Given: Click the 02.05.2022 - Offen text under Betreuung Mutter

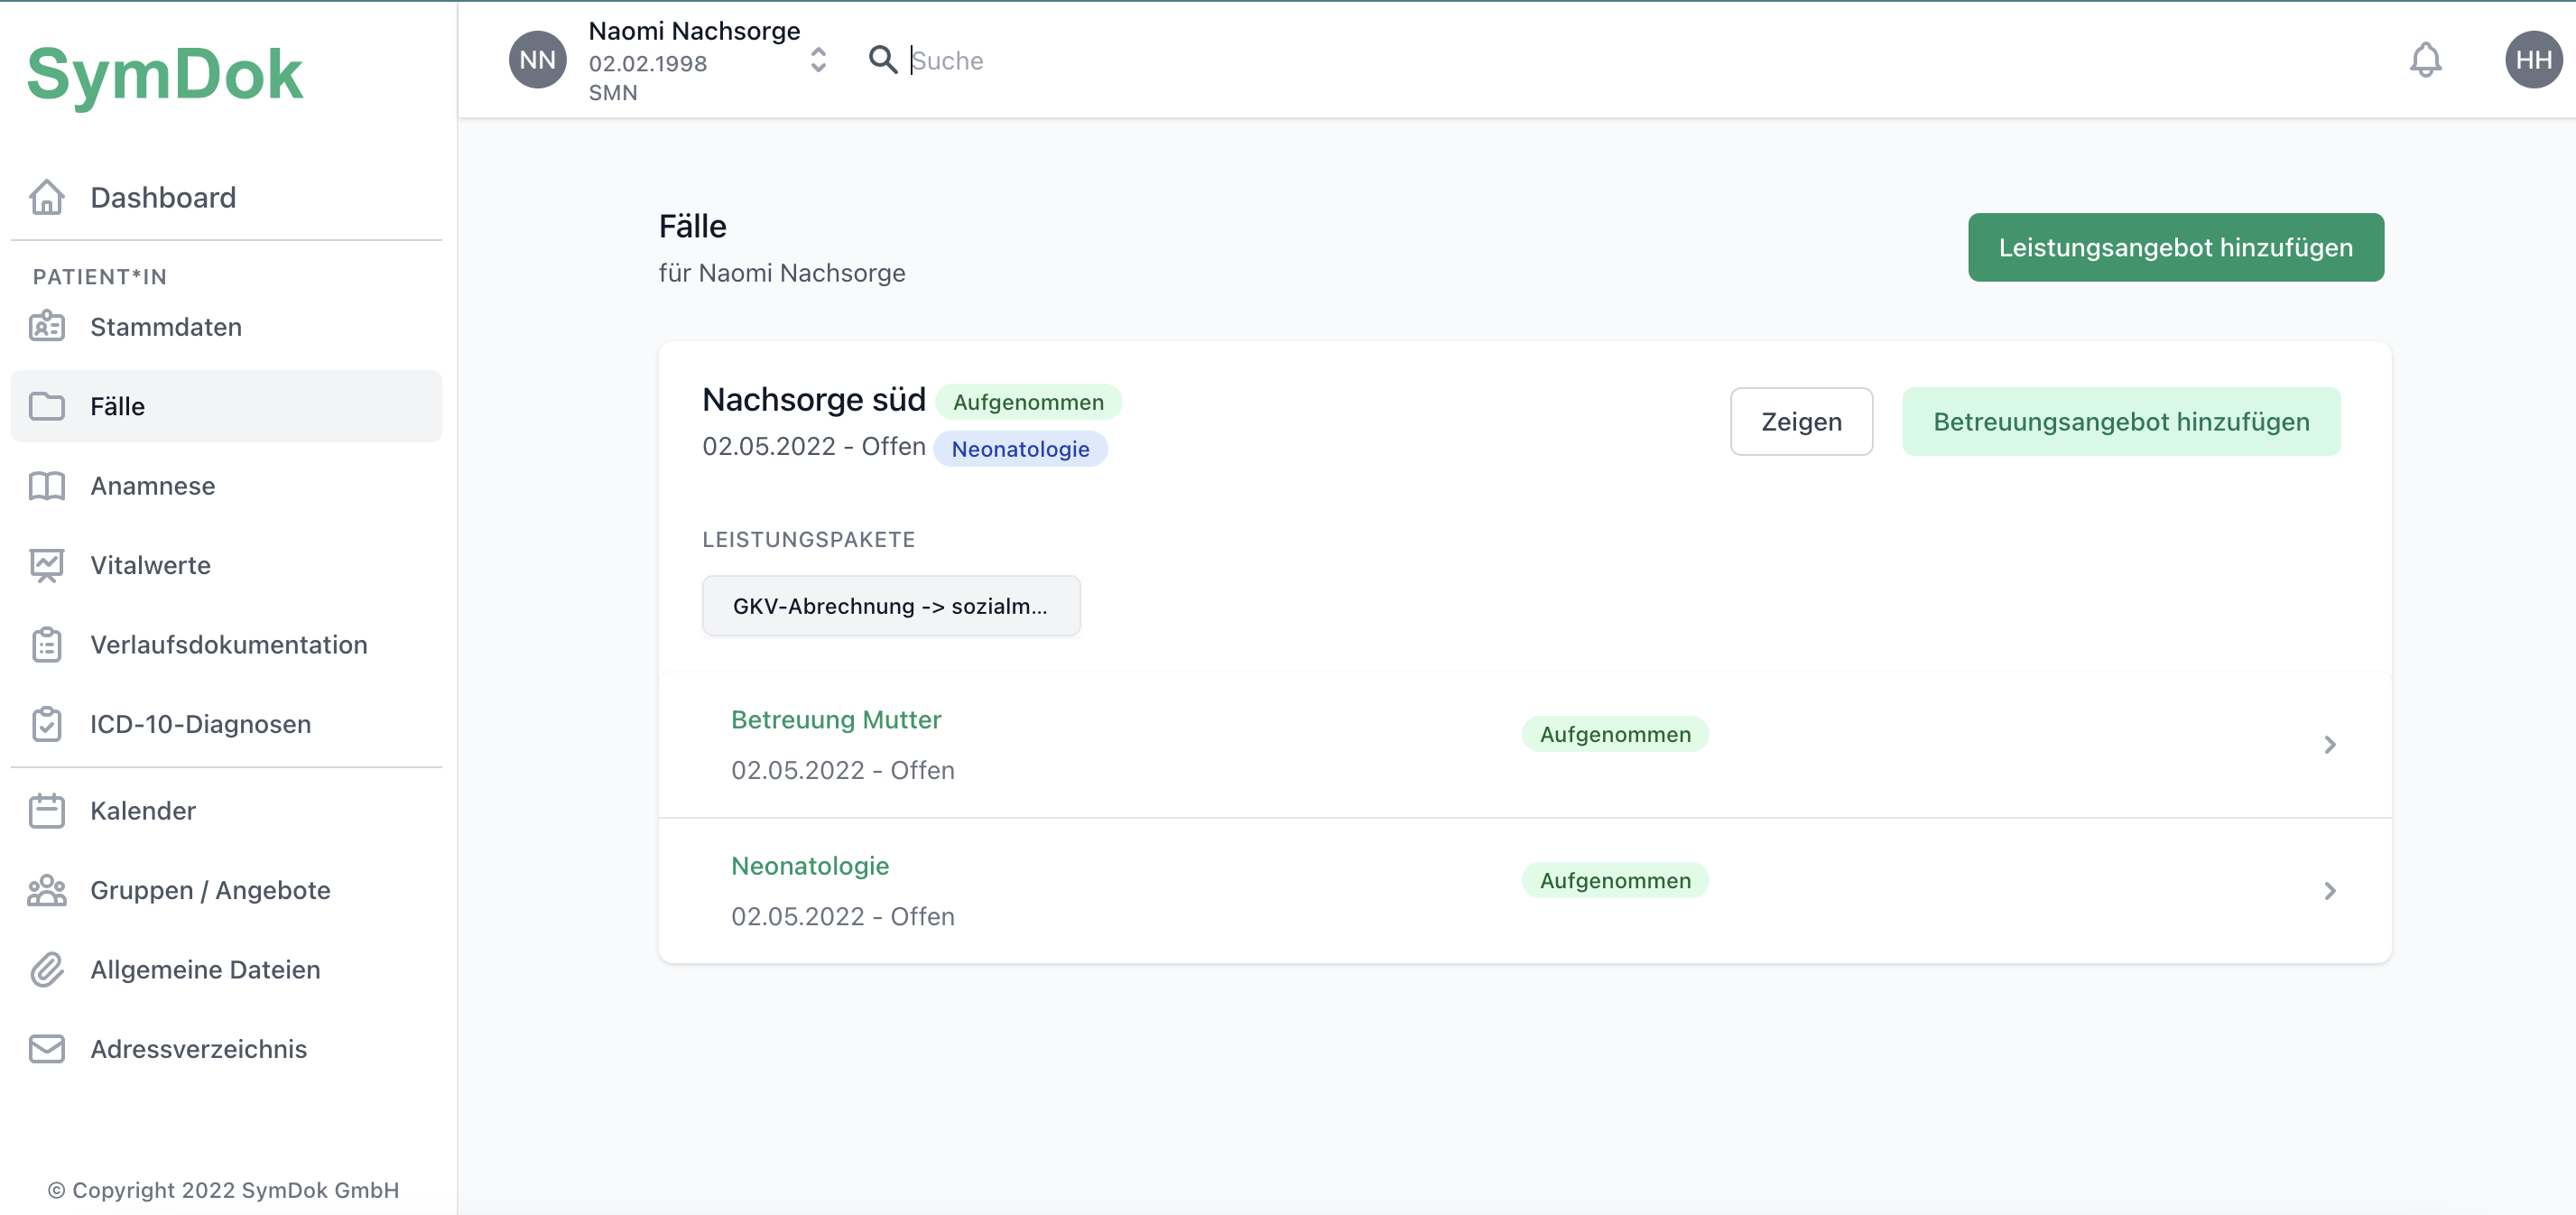Looking at the screenshot, I should tap(842, 771).
